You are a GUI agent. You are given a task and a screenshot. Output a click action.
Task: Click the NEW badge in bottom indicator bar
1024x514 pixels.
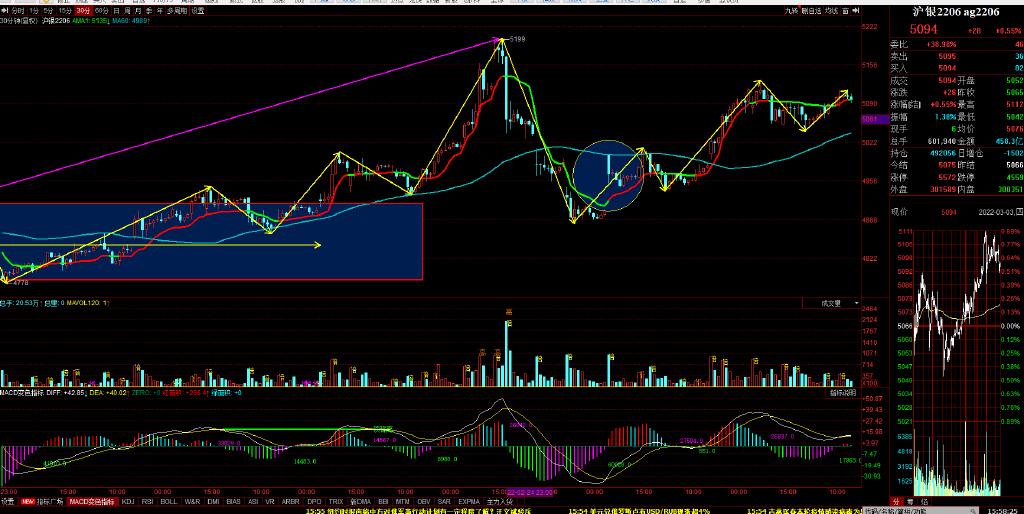(x=28, y=502)
